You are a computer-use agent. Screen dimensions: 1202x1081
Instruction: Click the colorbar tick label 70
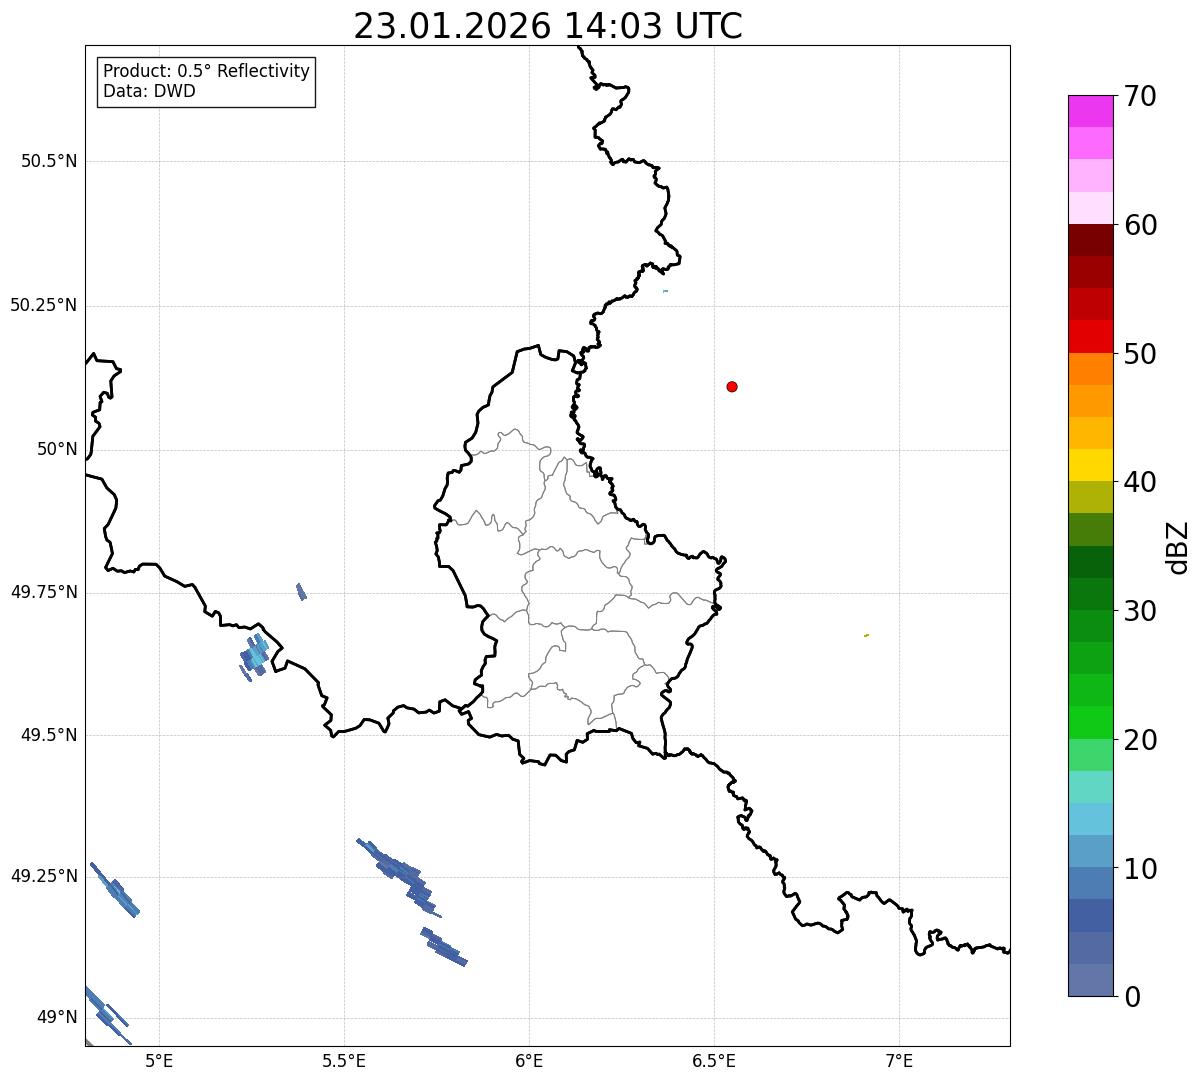[x=1140, y=96]
